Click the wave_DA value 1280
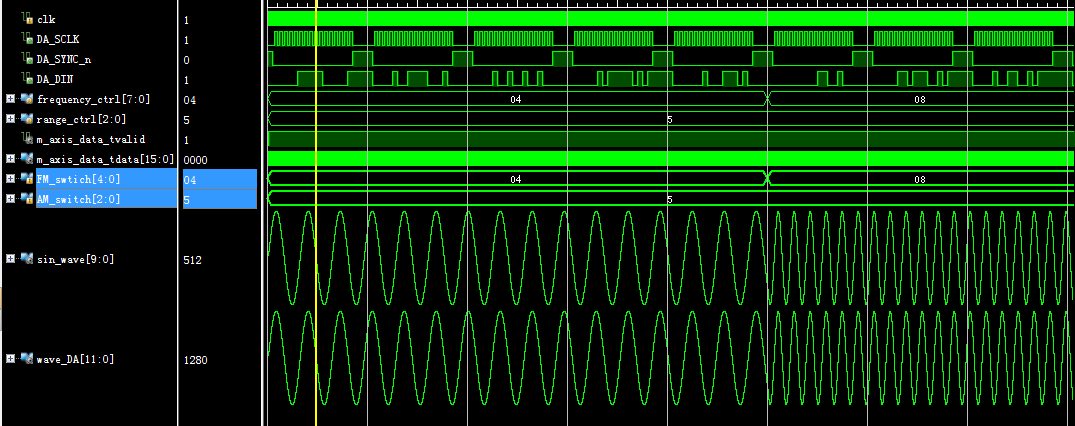The image size is (1075, 426). tap(195, 360)
